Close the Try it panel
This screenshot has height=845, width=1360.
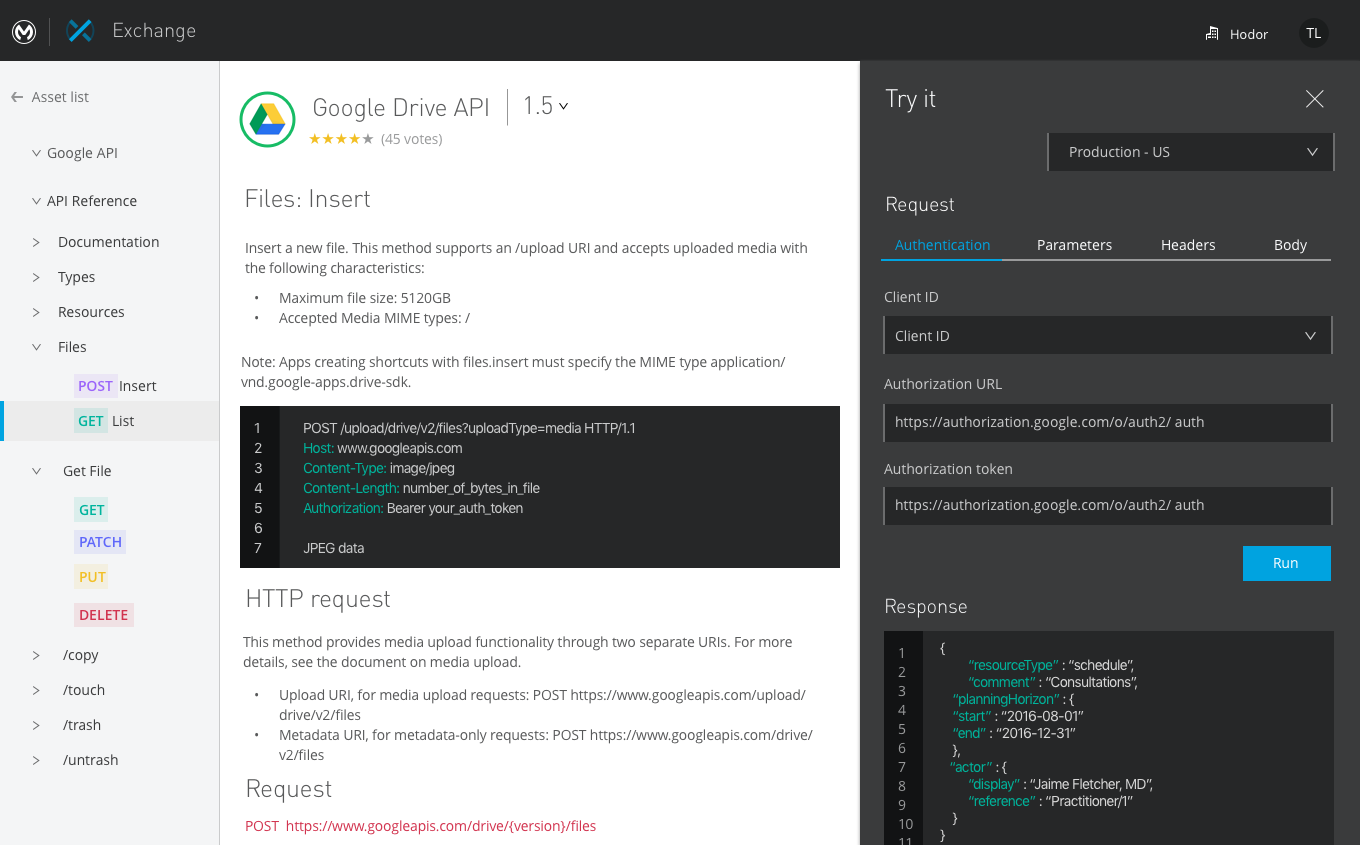click(1314, 98)
